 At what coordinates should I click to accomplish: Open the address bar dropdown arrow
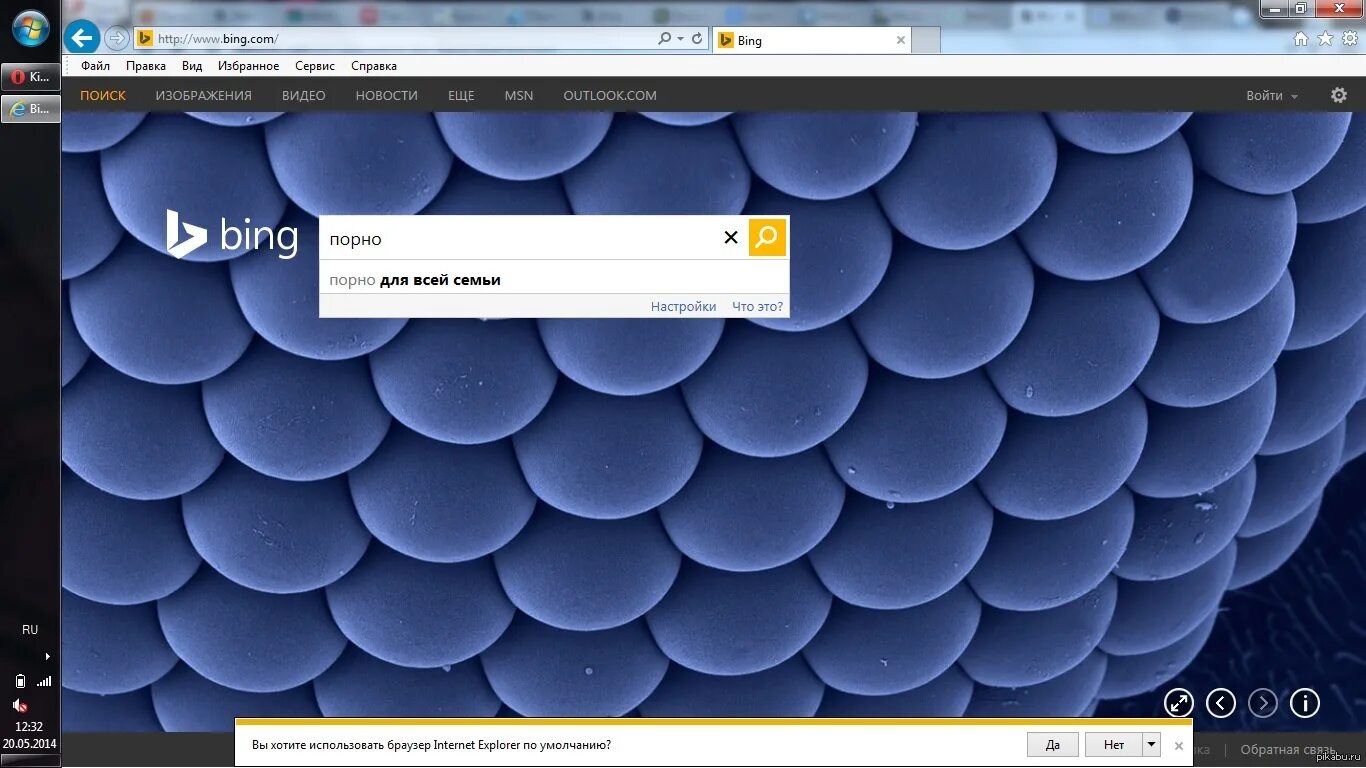680,39
